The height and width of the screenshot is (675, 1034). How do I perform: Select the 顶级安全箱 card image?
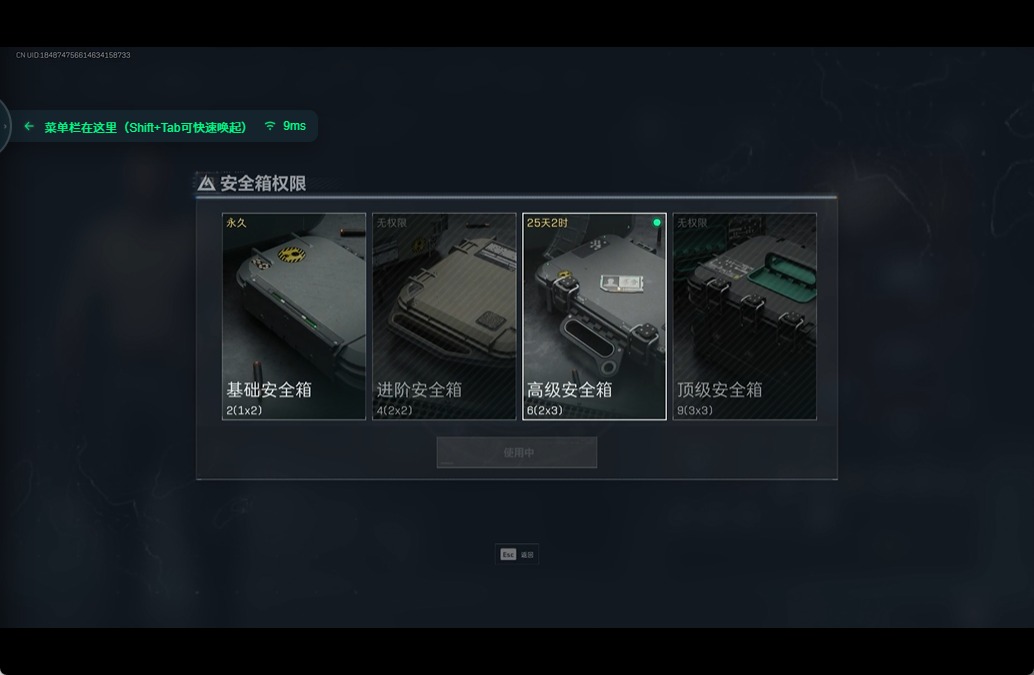[745, 316]
